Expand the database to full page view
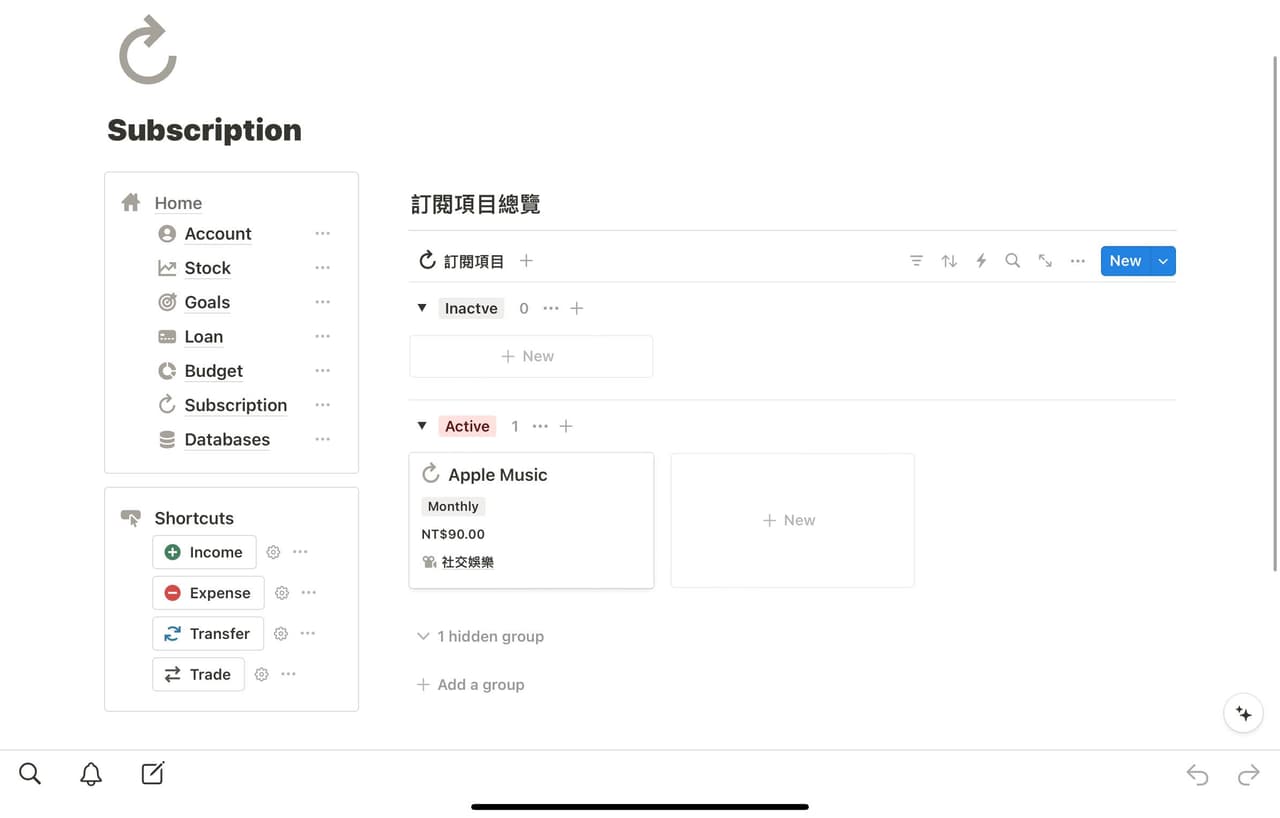Screen dimensions: 1280x818 1044,260
